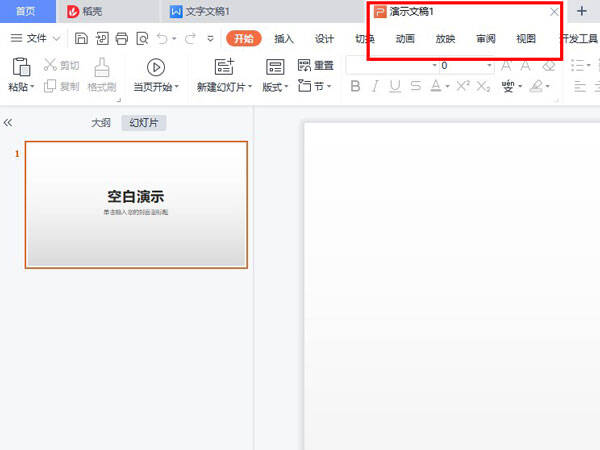Toggle Bold formatting
Viewport: 600px width, 450px height.
pyautogui.click(x=355, y=86)
